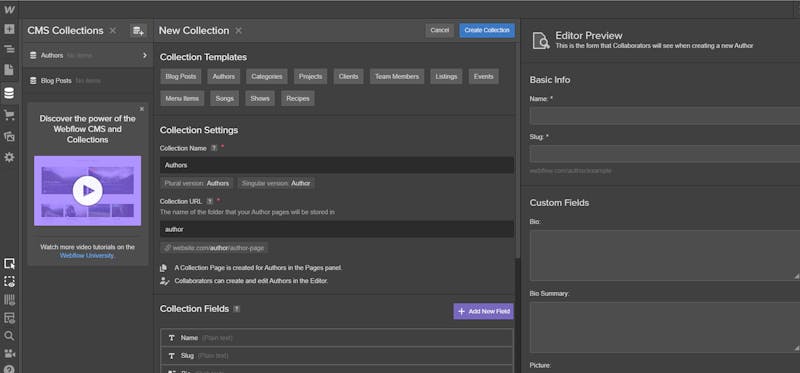Click the Slug input in Editor Preview
Image resolution: width=800 pixels, height=373 pixels.
tap(665, 154)
